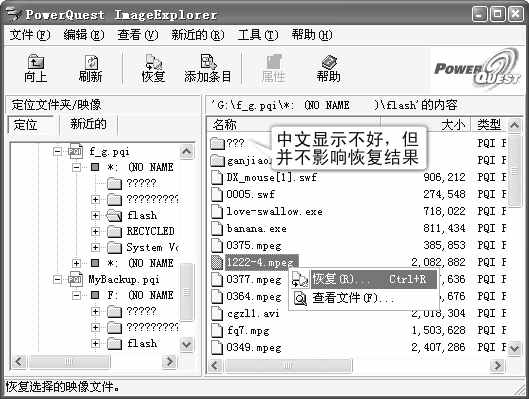The image size is (529, 399).
Task: Click file icon next to 0005.swf
Action: [217, 194]
